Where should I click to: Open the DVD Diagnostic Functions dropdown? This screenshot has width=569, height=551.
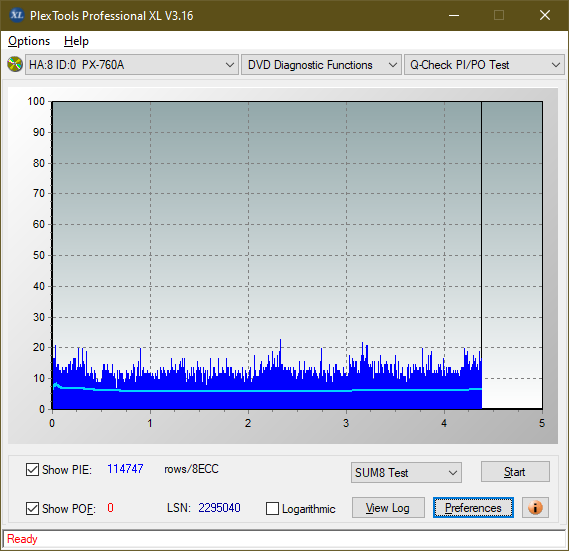click(321, 65)
